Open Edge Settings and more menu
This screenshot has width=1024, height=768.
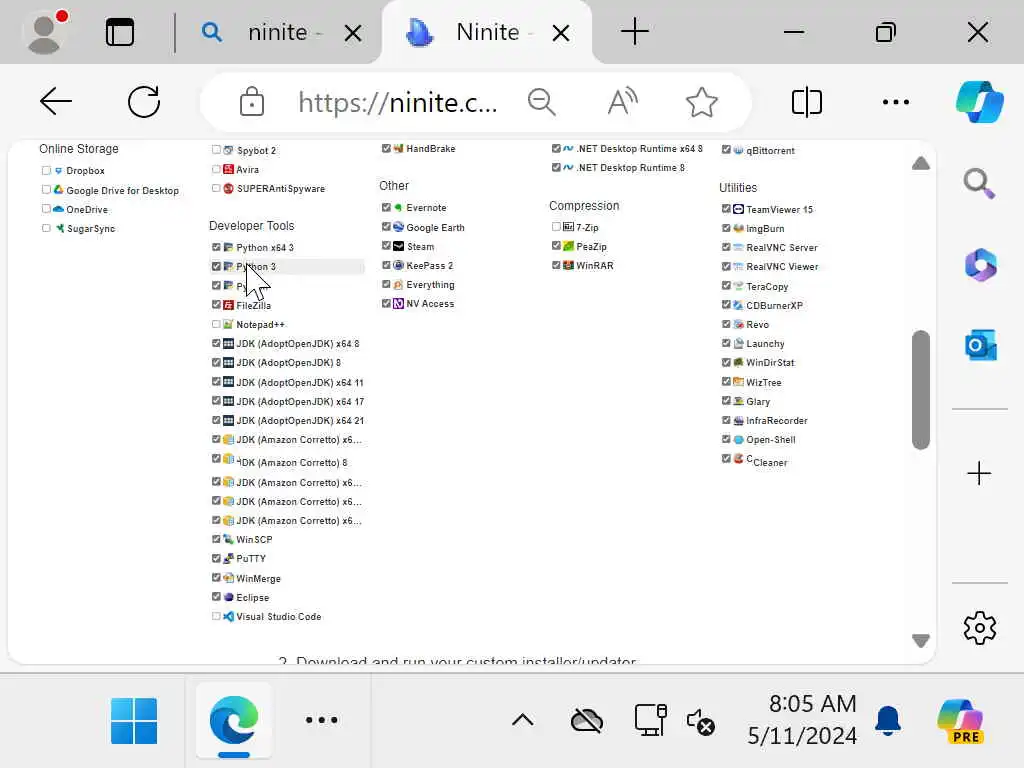tap(895, 102)
